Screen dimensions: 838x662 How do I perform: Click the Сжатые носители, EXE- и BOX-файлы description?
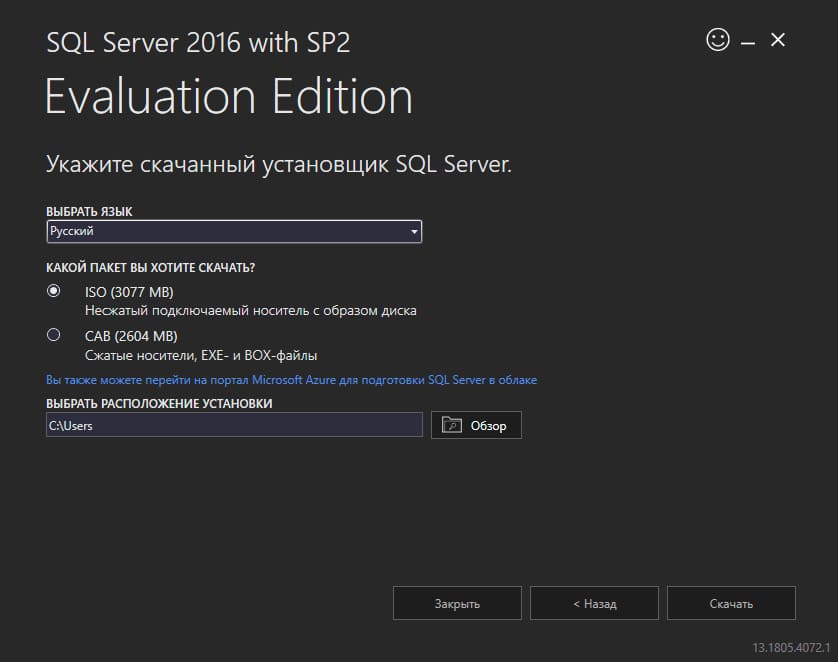tap(201, 355)
